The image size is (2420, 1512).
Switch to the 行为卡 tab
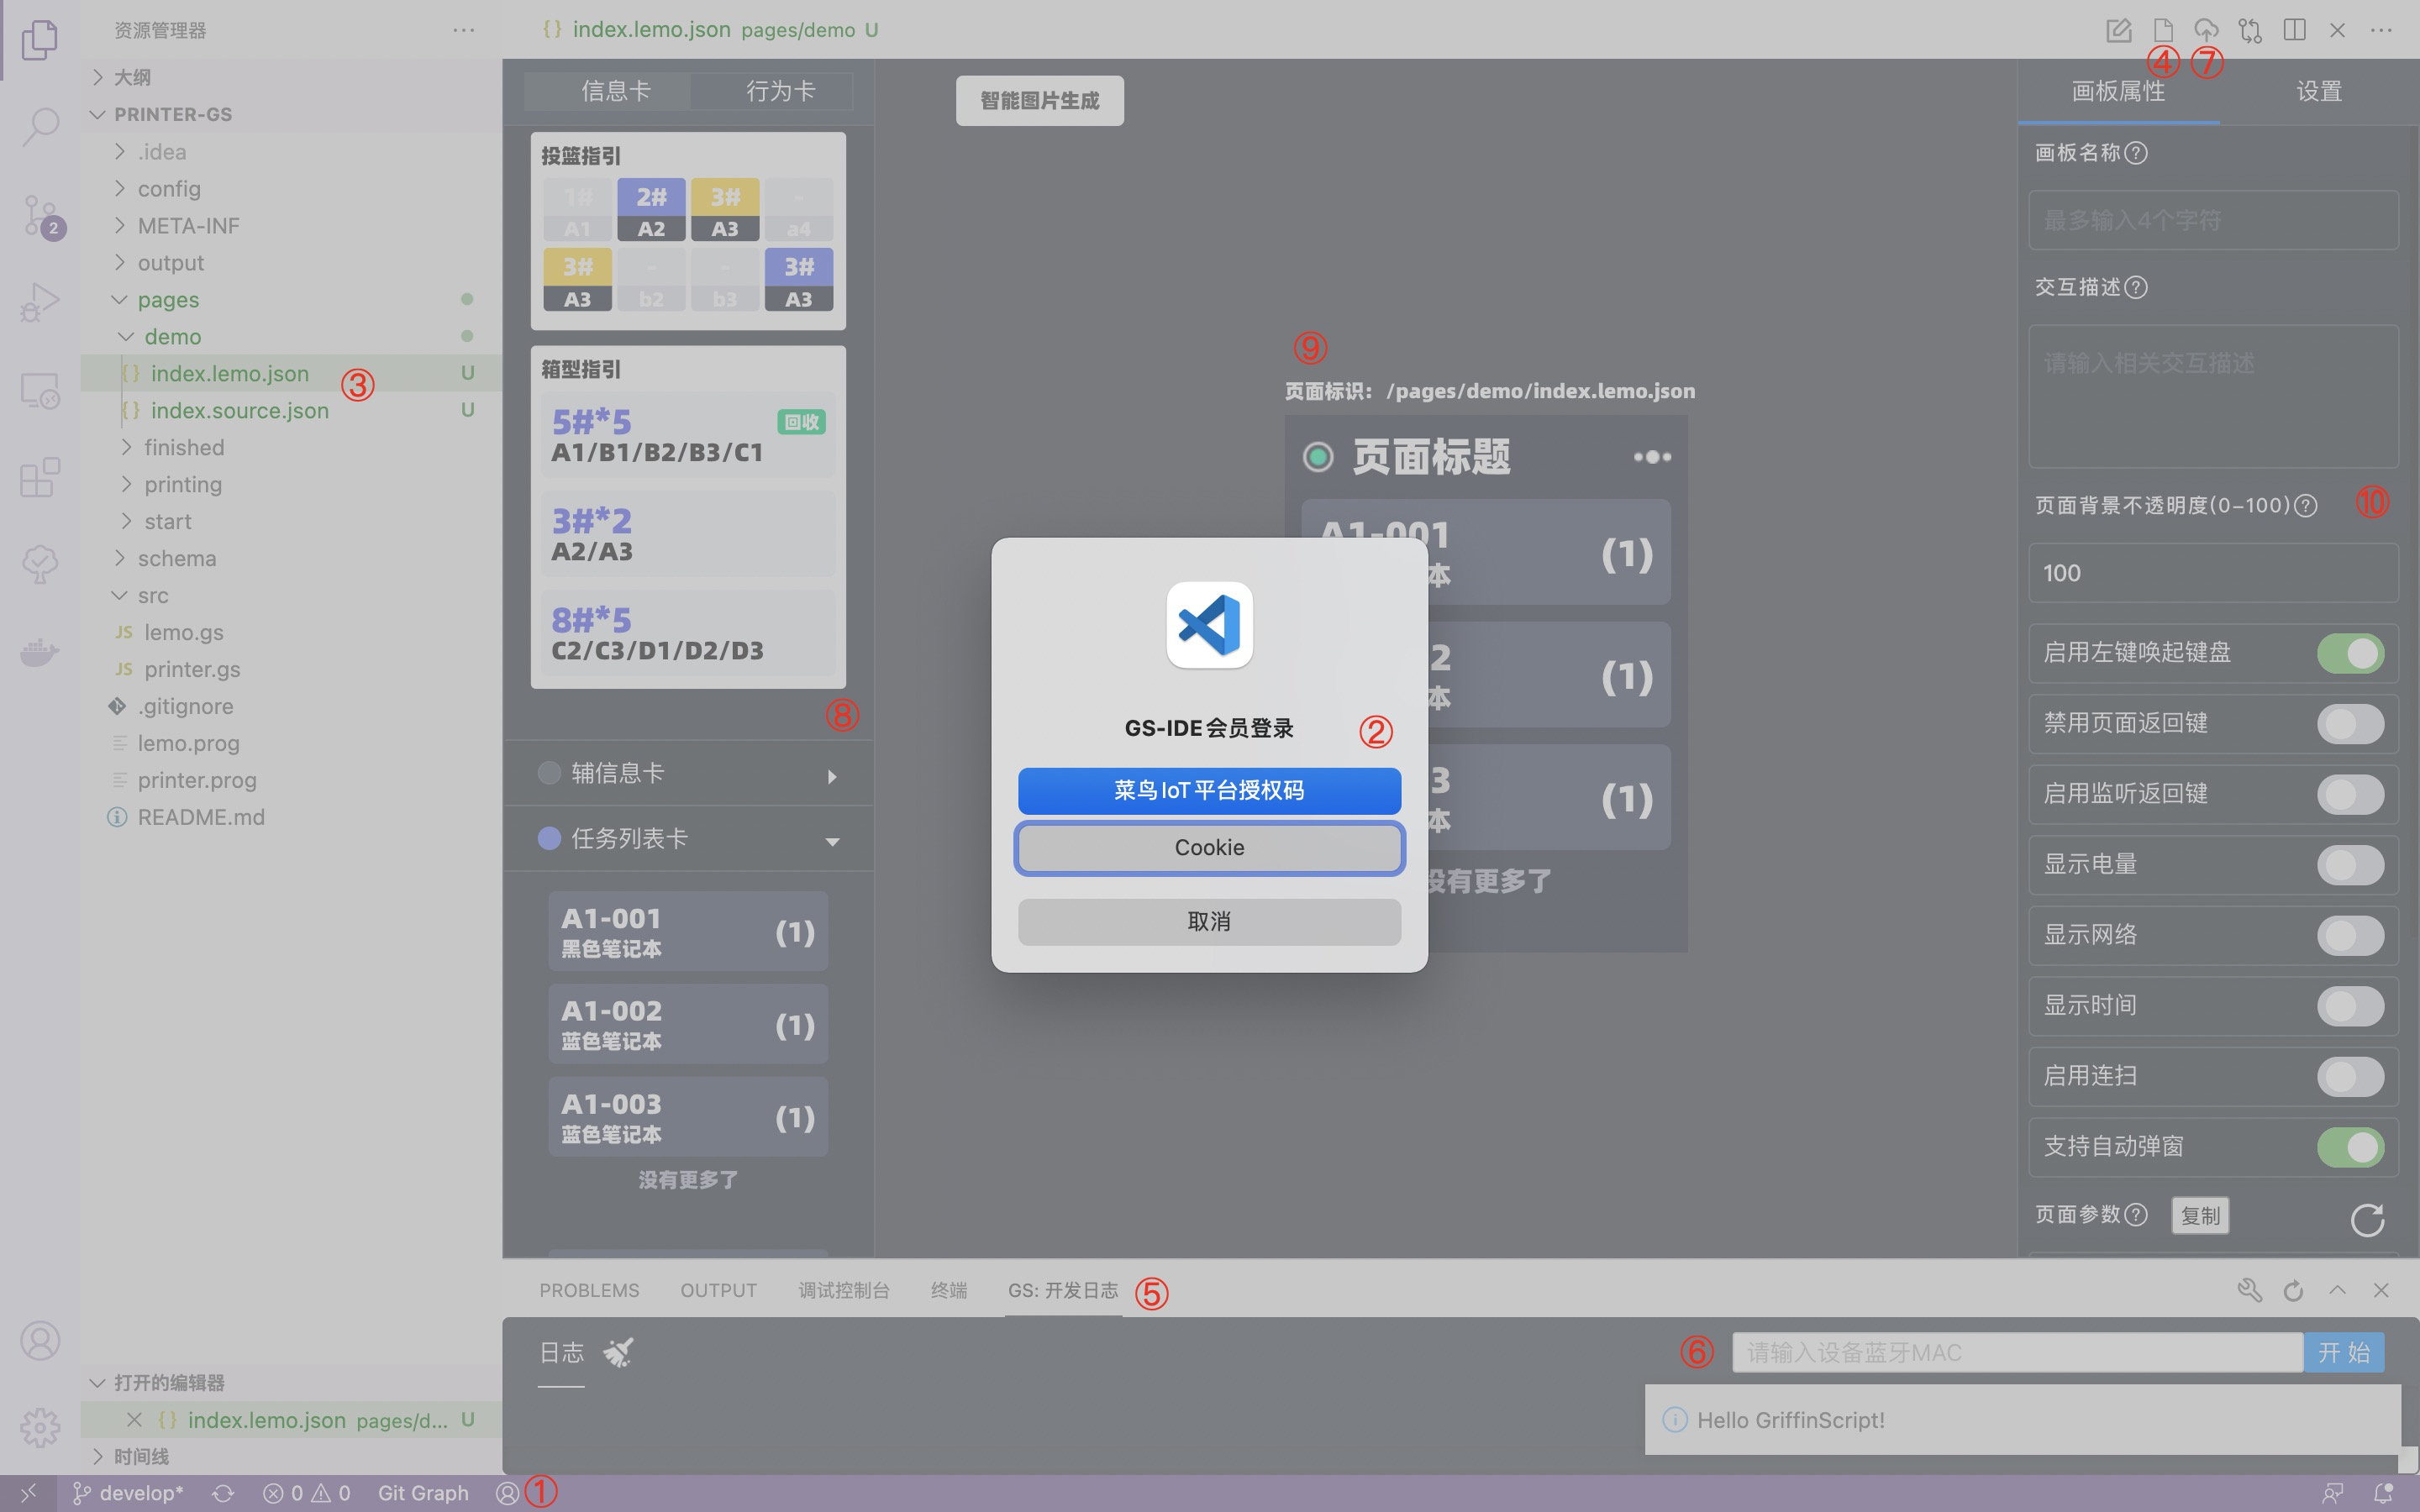[780, 91]
